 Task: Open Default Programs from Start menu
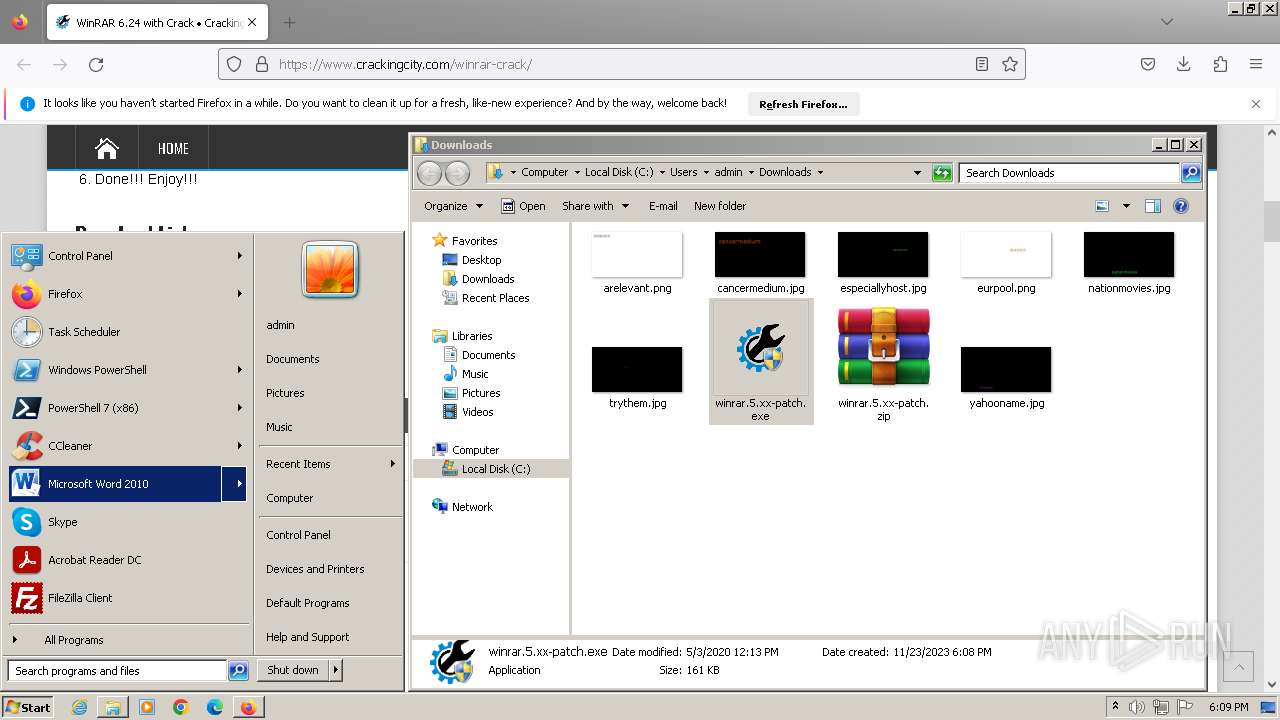tap(330, 603)
